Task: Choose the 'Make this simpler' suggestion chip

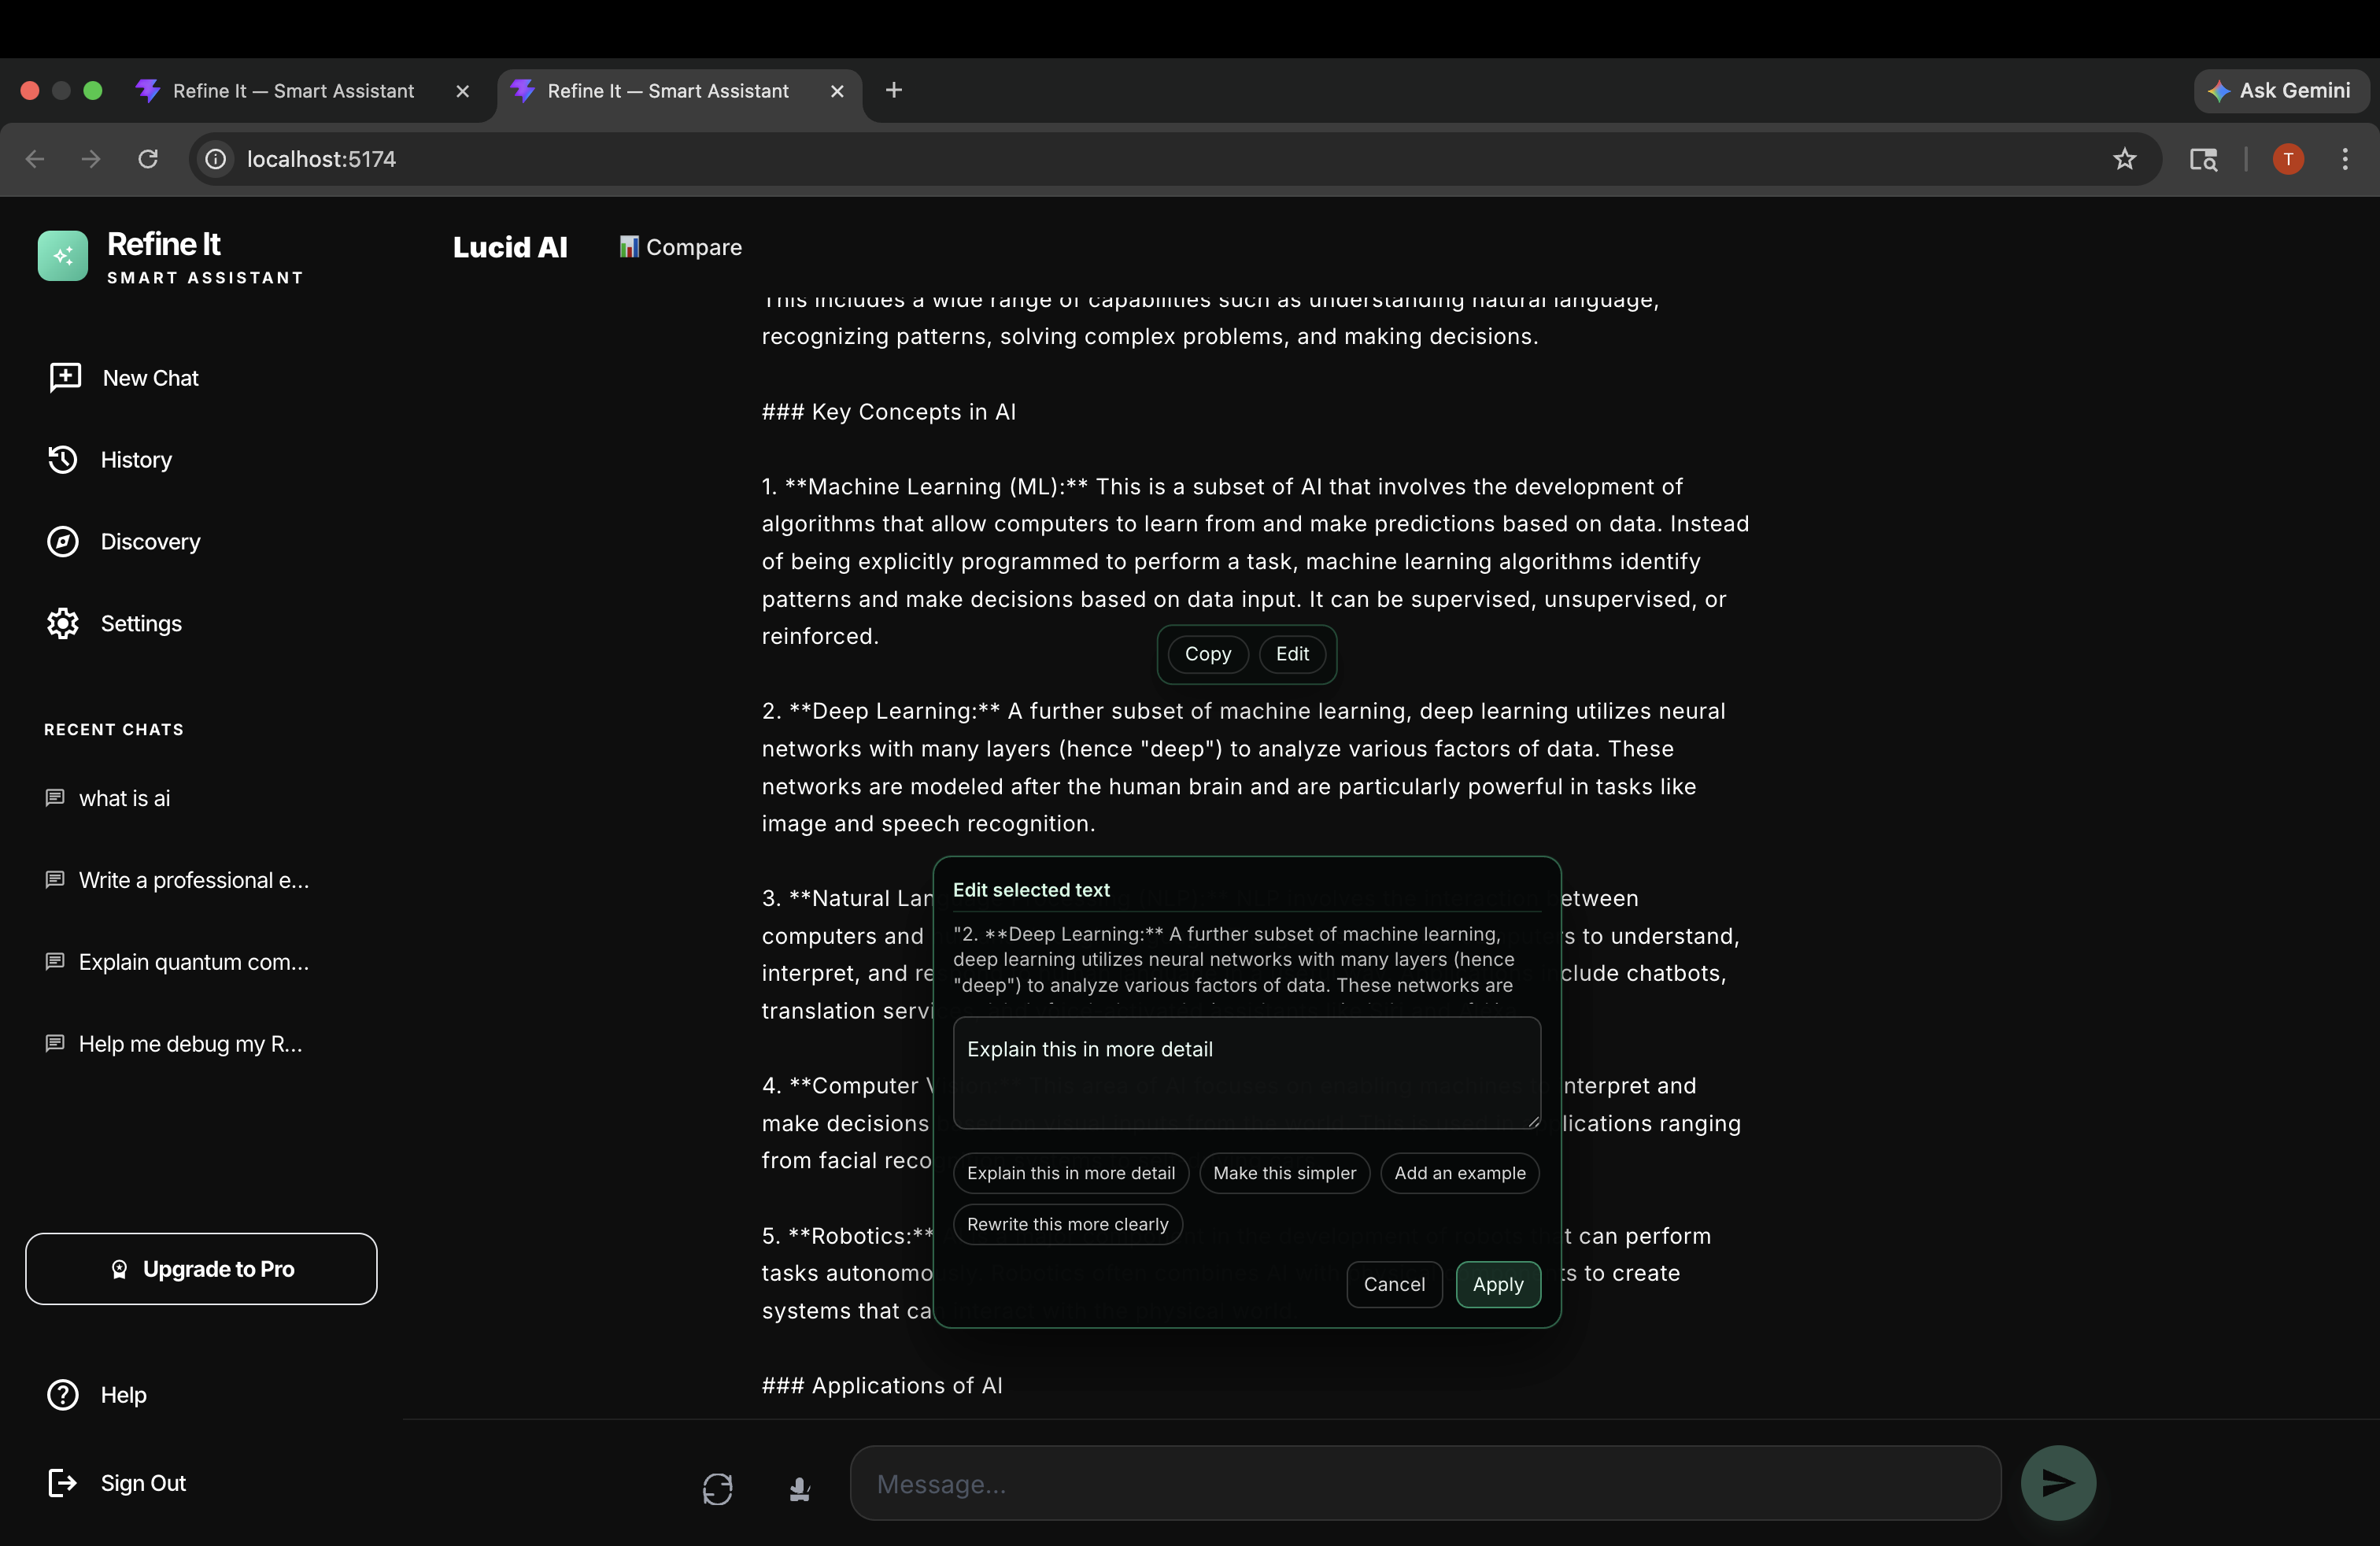Action: coord(1284,1173)
